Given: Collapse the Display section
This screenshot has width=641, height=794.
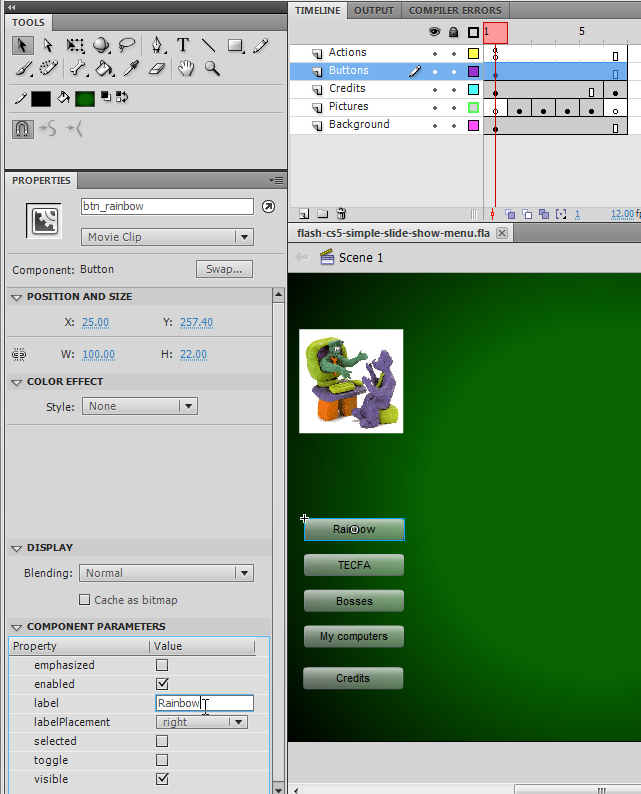Looking at the screenshot, I should click(16, 548).
